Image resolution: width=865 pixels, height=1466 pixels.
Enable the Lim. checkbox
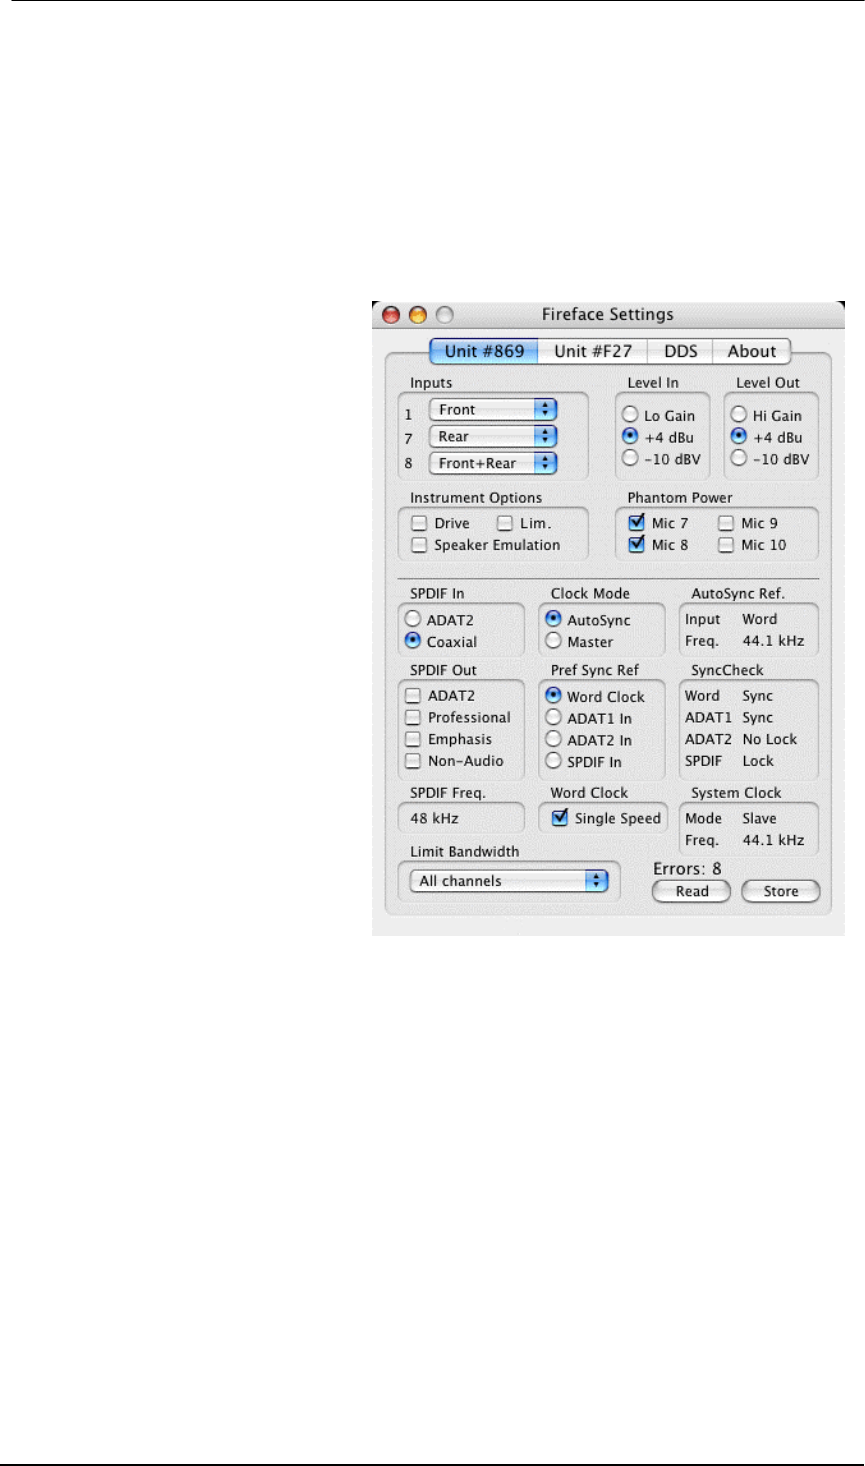[x=505, y=523]
